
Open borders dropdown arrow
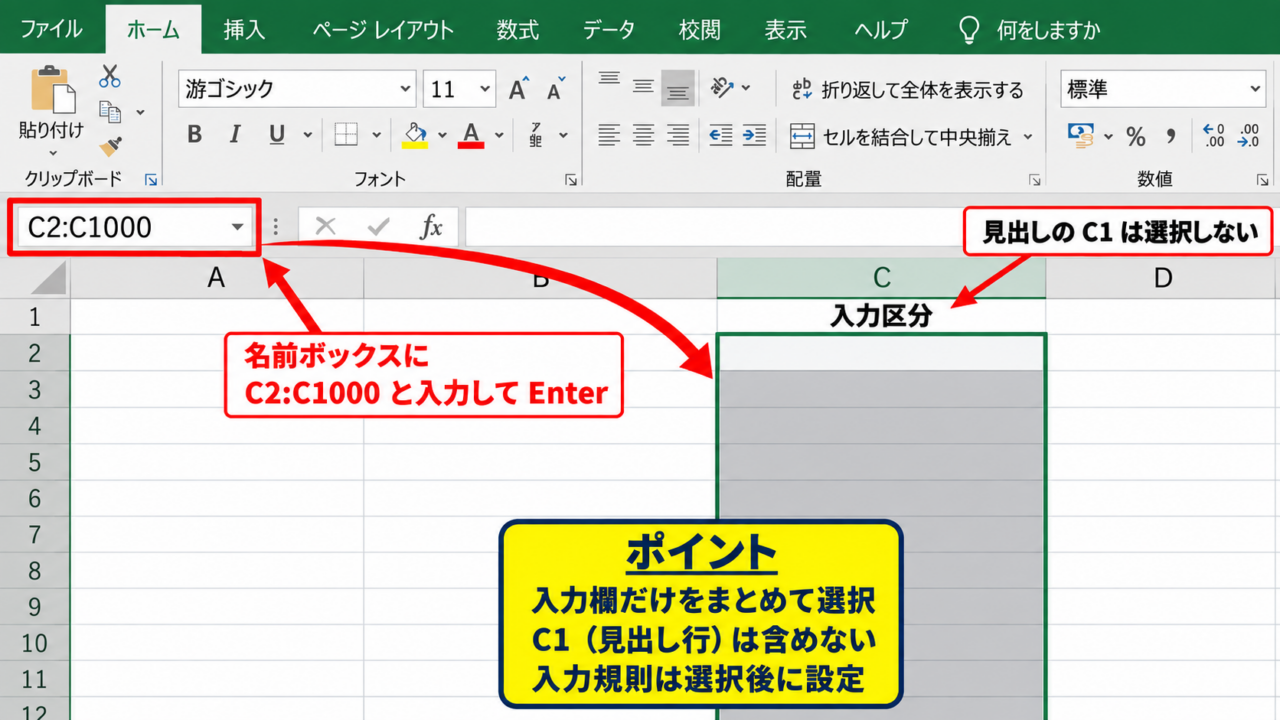[x=377, y=136]
